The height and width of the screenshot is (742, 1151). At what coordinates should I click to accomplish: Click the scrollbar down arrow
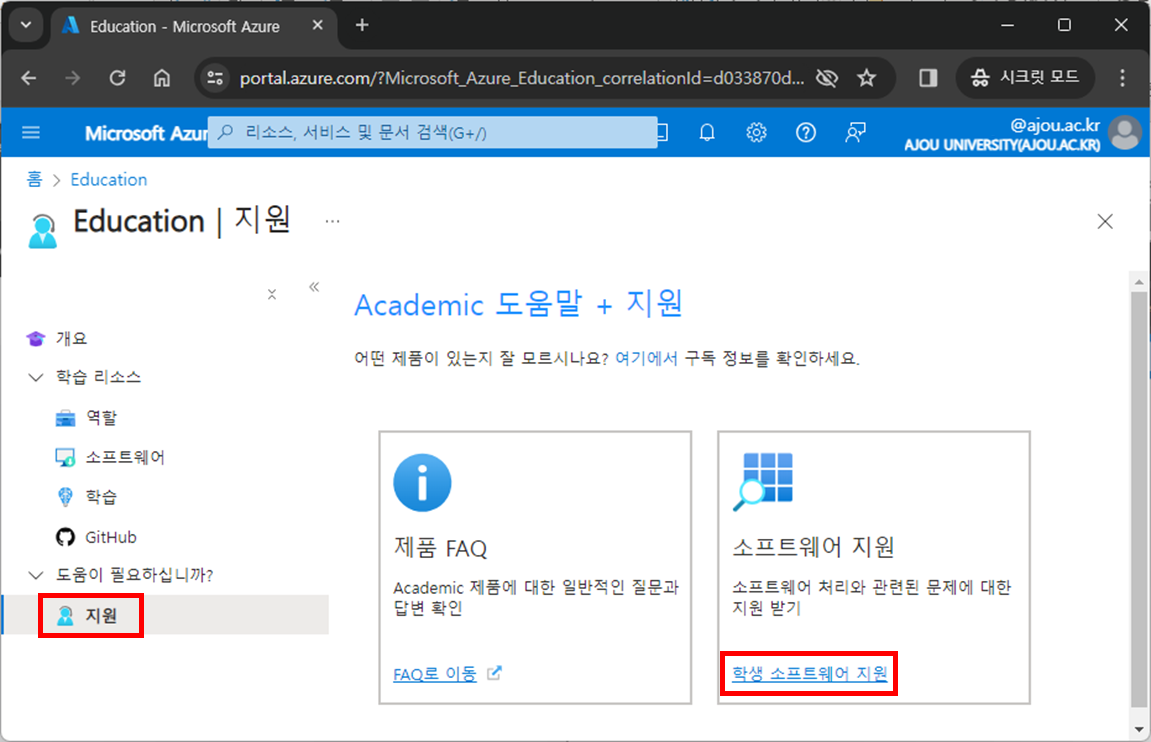pos(1139,730)
